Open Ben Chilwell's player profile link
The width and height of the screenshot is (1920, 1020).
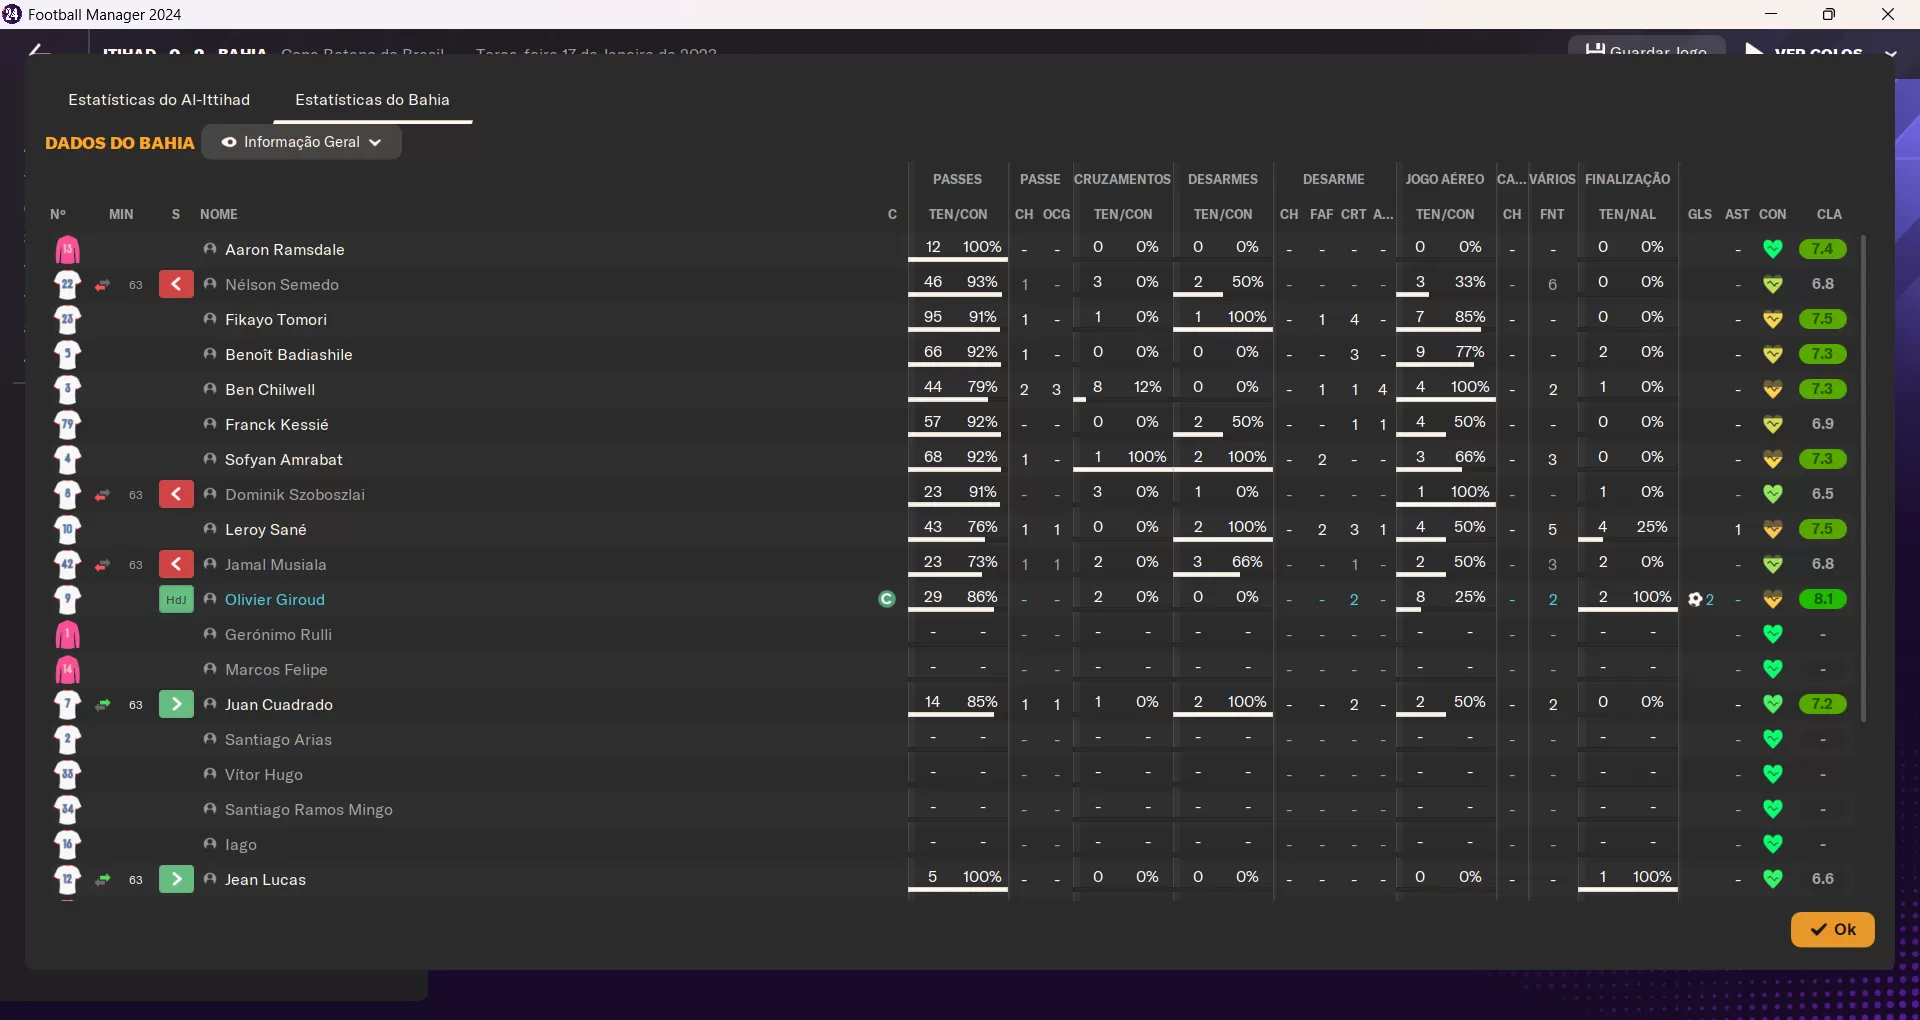270,390
